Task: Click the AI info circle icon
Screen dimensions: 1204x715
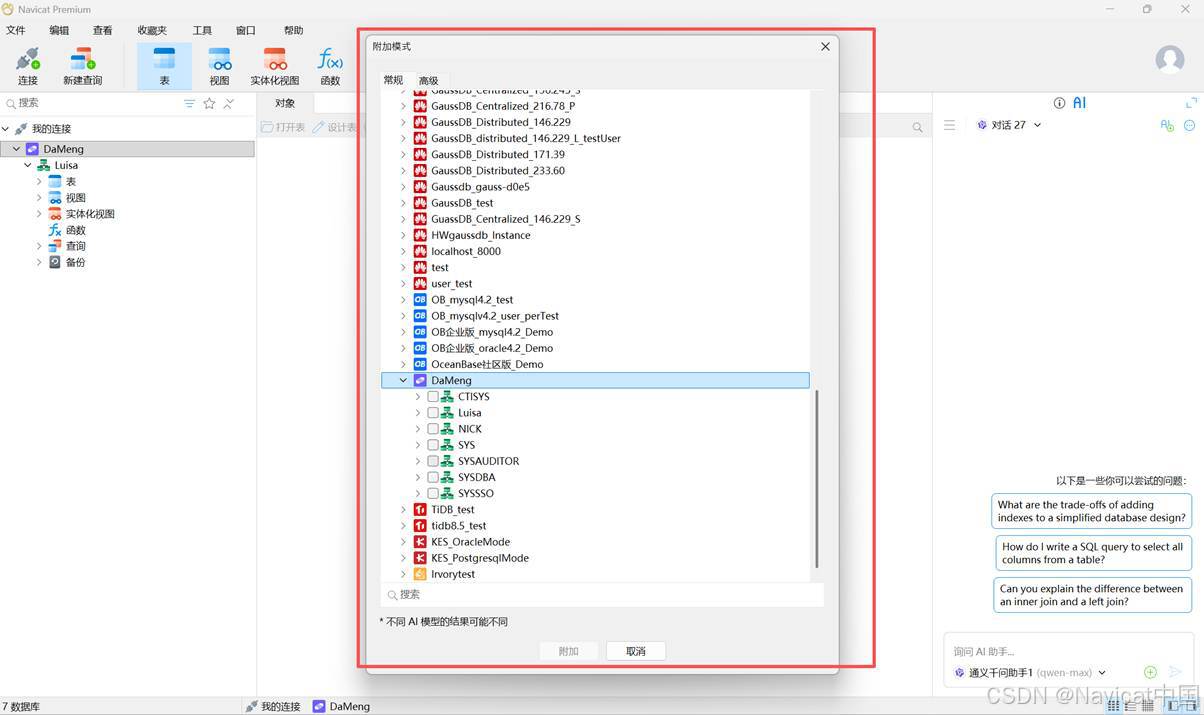Action: coord(1059,103)
